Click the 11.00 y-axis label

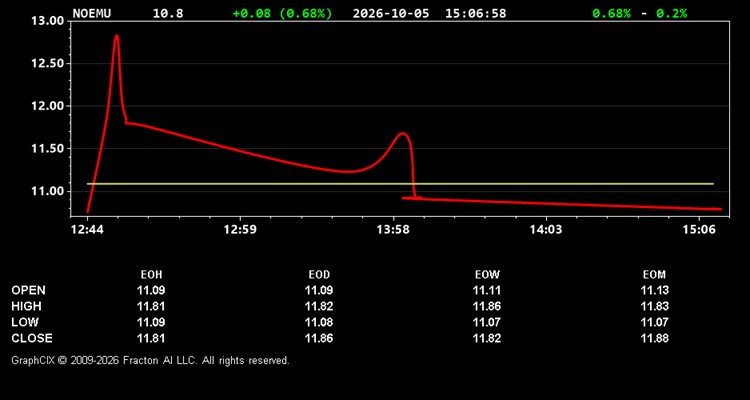click(47, 191)
